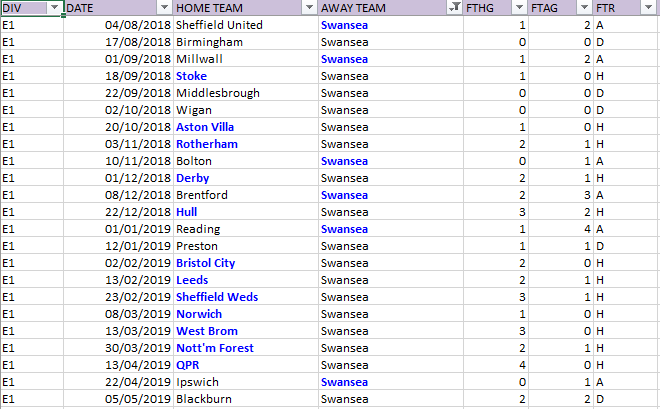The width and height of the screenshot is (660, 409).
Task: Select the Sheffield United cell
Action: (245, 25)
